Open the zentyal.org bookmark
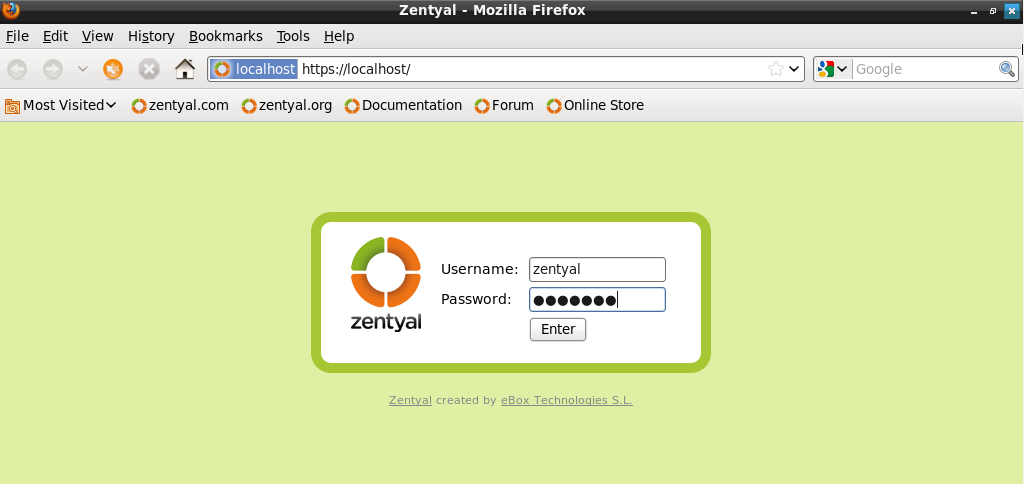 click(x=287, y=105)
